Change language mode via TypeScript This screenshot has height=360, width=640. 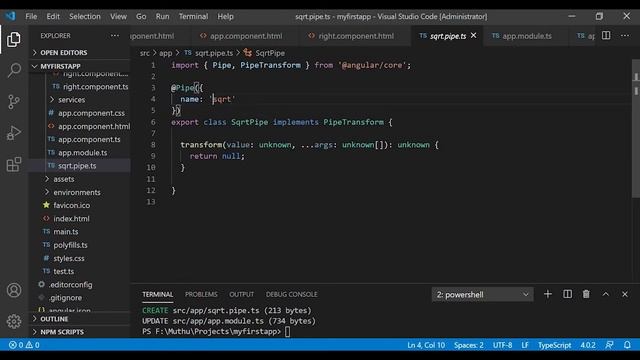[554, 345]
